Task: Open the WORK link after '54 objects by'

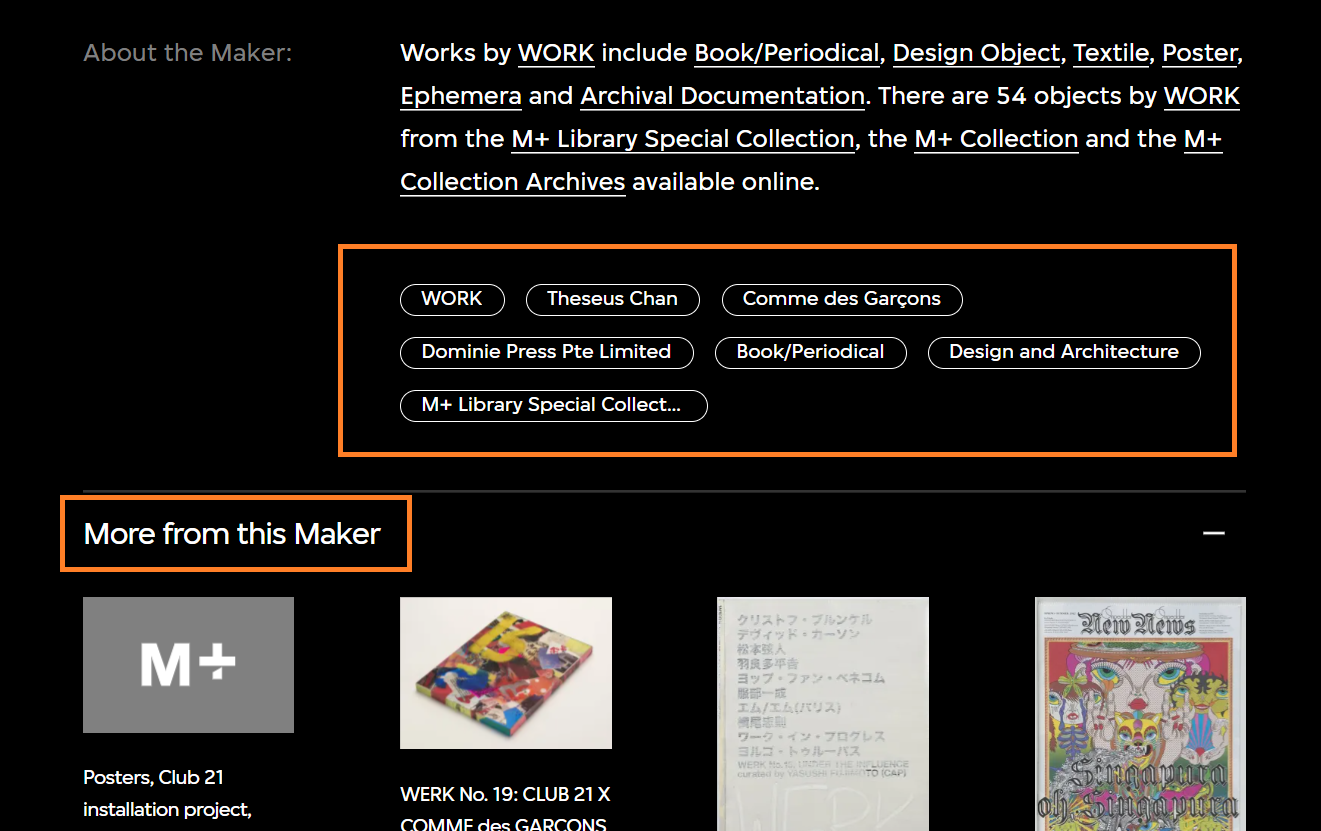Action: 1202,96
